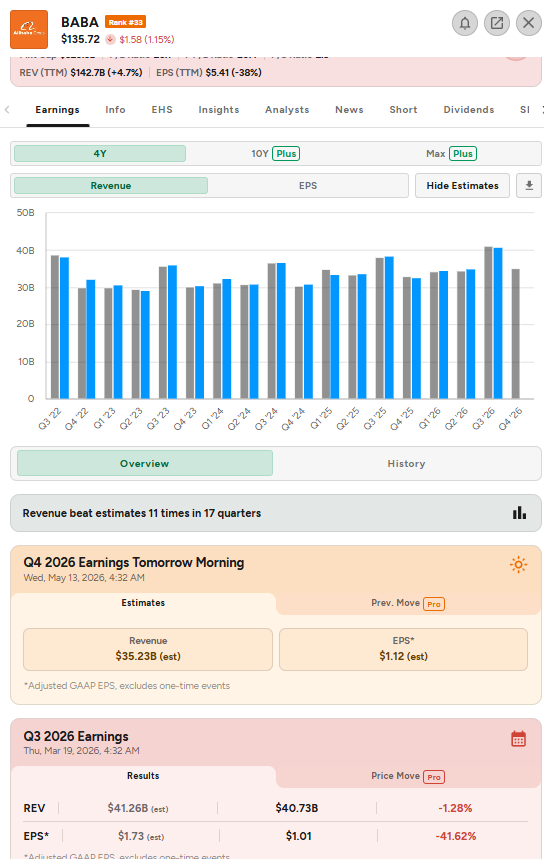Click the Q3 '22 gray estimate bar
This screenshot has height=859, width=544.
(55, 327)
